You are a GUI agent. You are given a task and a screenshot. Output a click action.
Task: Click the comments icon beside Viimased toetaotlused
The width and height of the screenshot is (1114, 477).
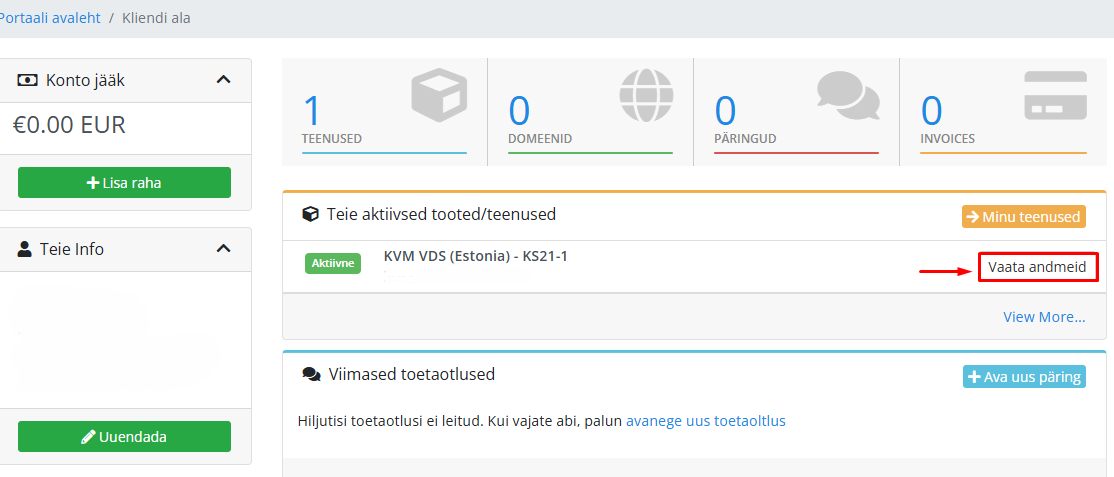click(311, 374)
